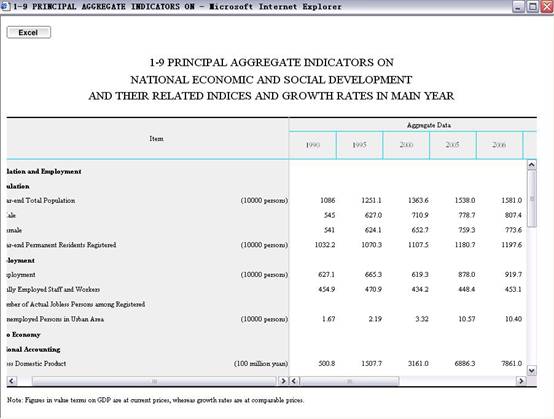Click the Gross Domestic Product row label
Screen dimensions: 554x419
(x=36, y=364)
